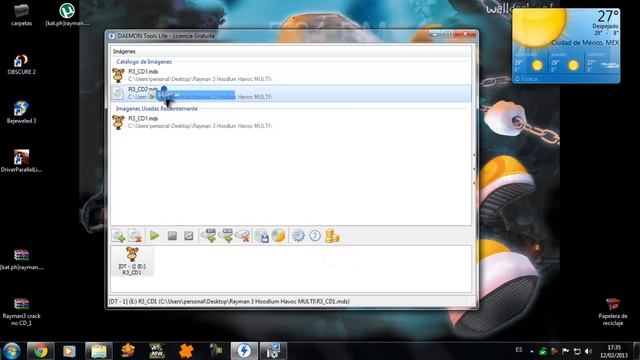
Task: Select the highlighted R3_CD2.mds catalog entry
Action: click(x=291, y=93)
